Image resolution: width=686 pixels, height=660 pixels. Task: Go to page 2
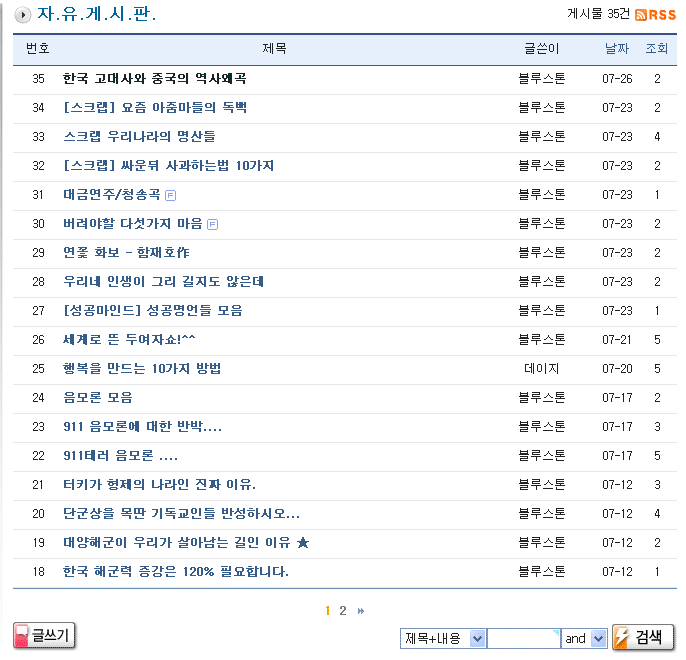point(343,611)
